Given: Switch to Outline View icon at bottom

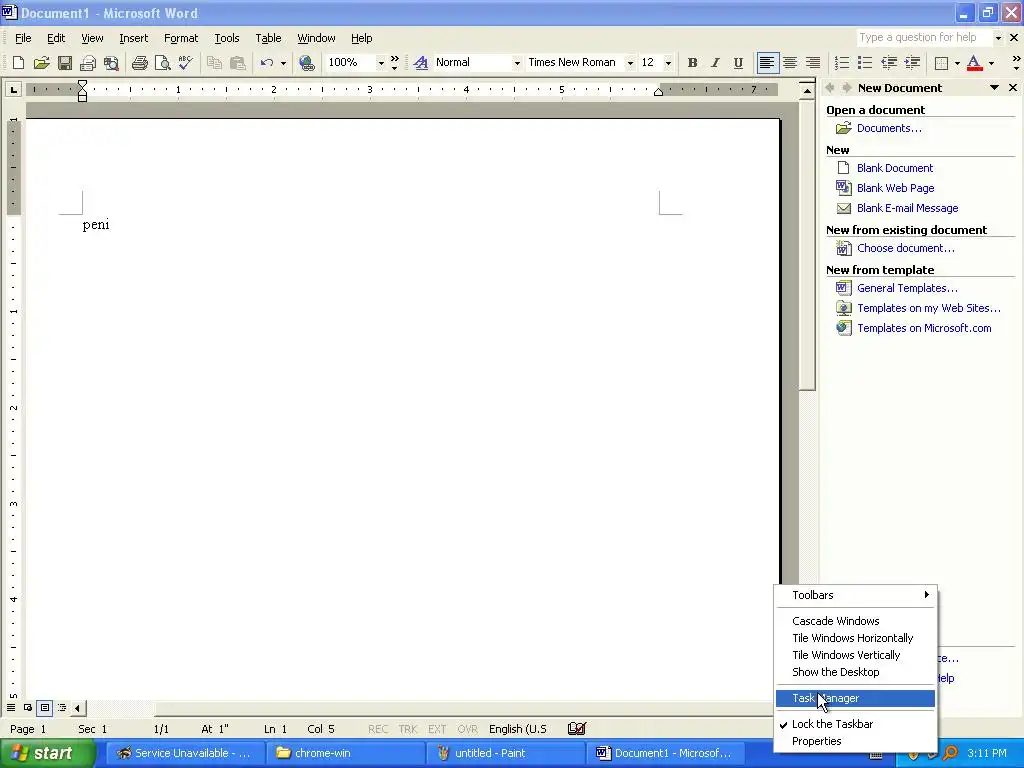Looking at the screenshot, I should click(x=62, y=707).
